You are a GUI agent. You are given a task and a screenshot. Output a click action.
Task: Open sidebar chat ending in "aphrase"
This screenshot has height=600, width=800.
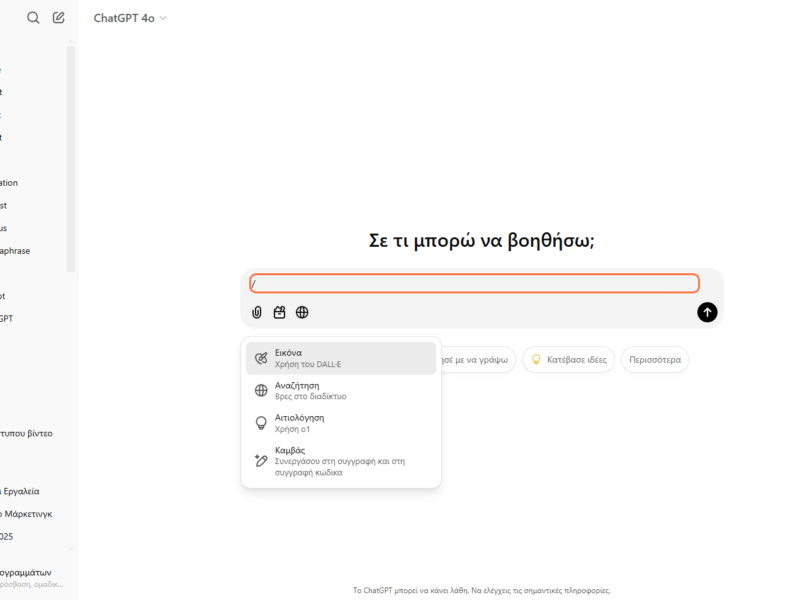[15, 251]
